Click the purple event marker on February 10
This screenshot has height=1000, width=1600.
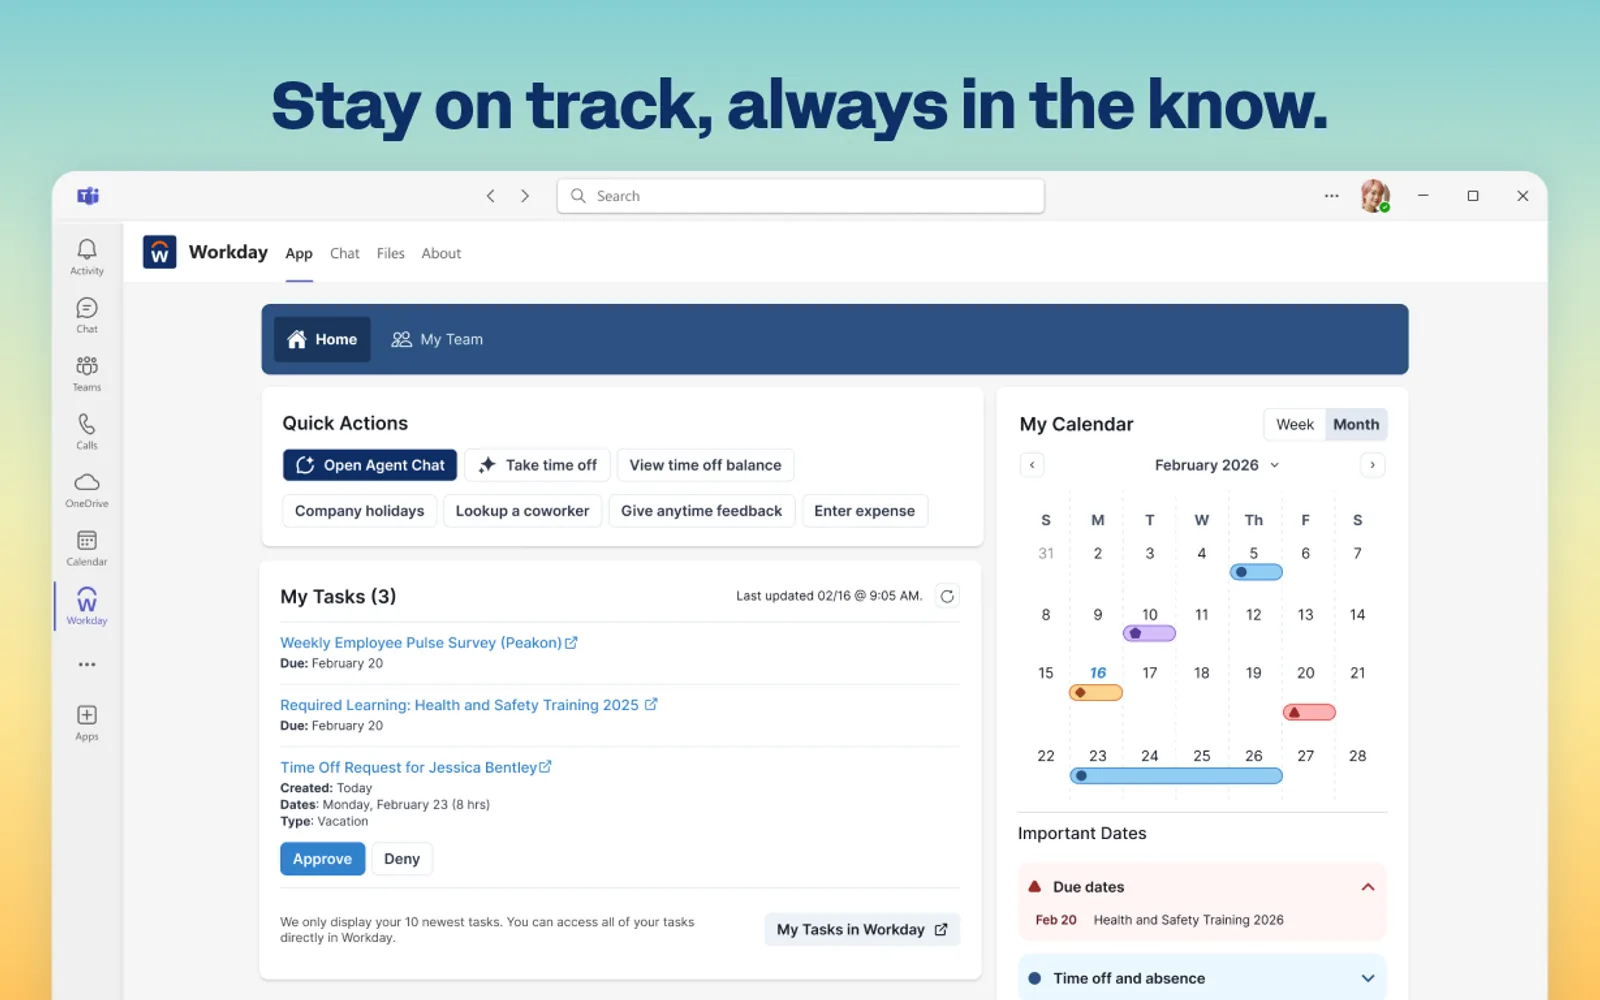1149,633
